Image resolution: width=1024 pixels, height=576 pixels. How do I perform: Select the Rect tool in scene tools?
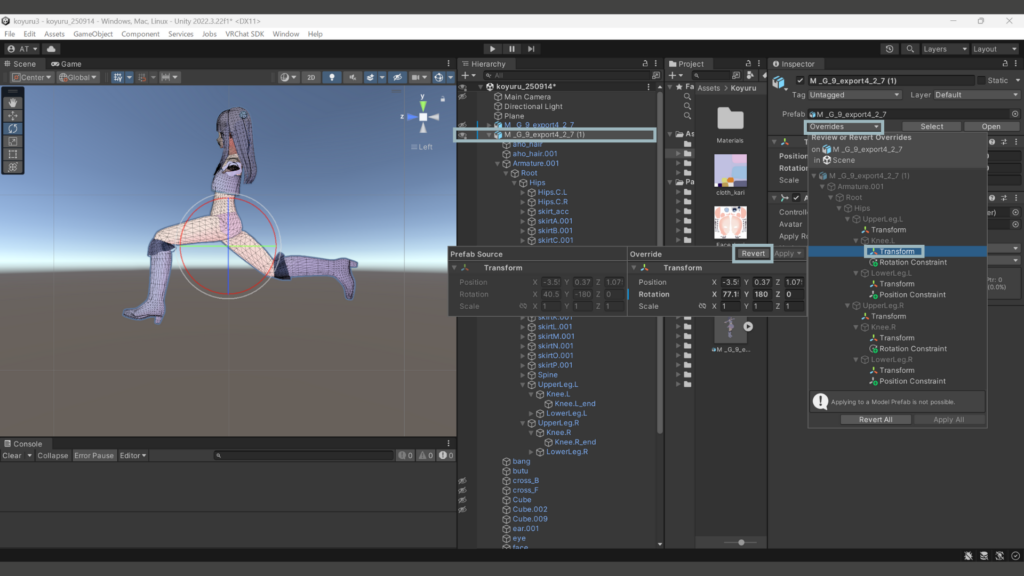tap(13, 154)
